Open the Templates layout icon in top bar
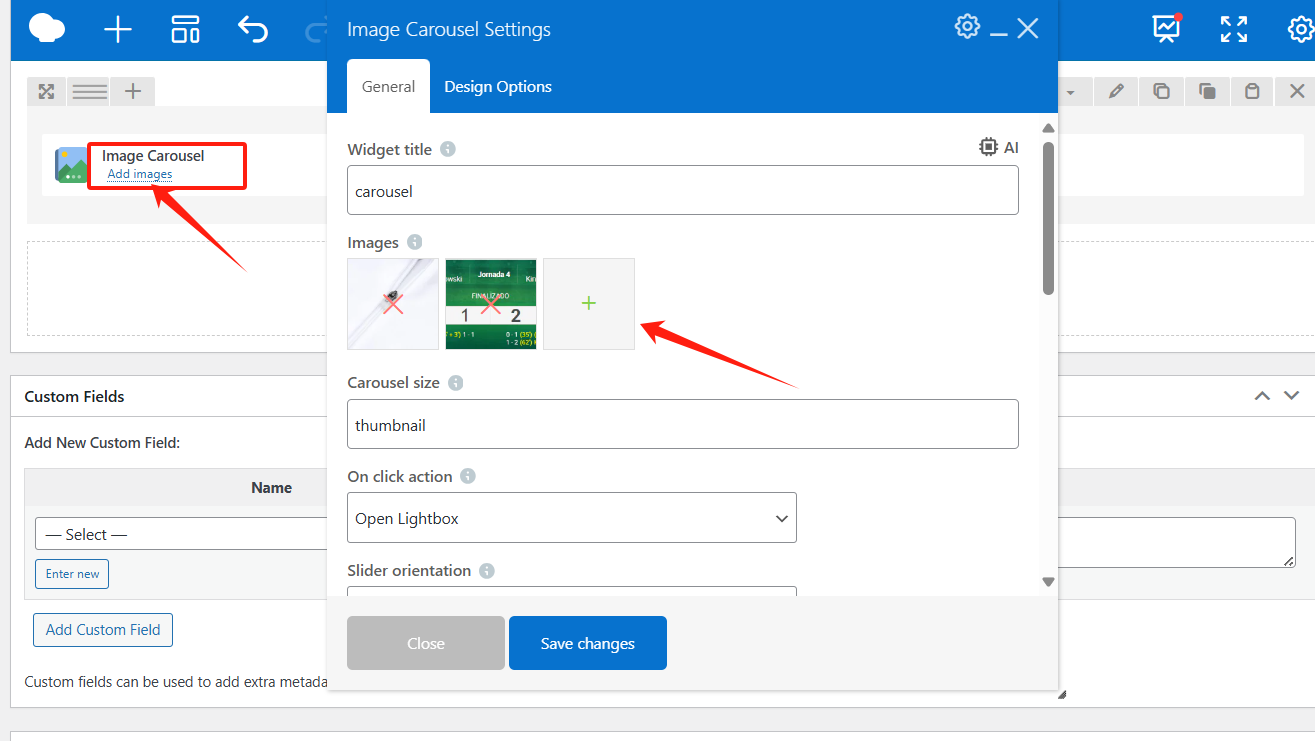Screen dimensions: 1315x741 point(185,30)
